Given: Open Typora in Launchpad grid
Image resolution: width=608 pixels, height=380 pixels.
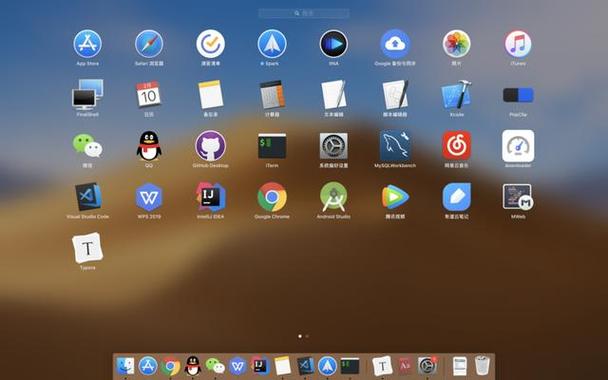Looking at the screenshot, I should point(88,248).
